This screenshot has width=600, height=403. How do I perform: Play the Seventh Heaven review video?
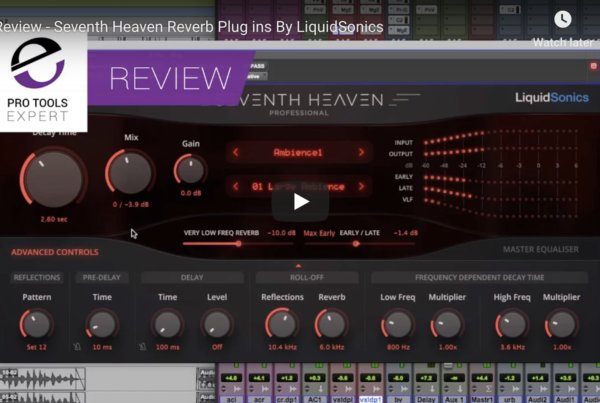pos(300,202)
